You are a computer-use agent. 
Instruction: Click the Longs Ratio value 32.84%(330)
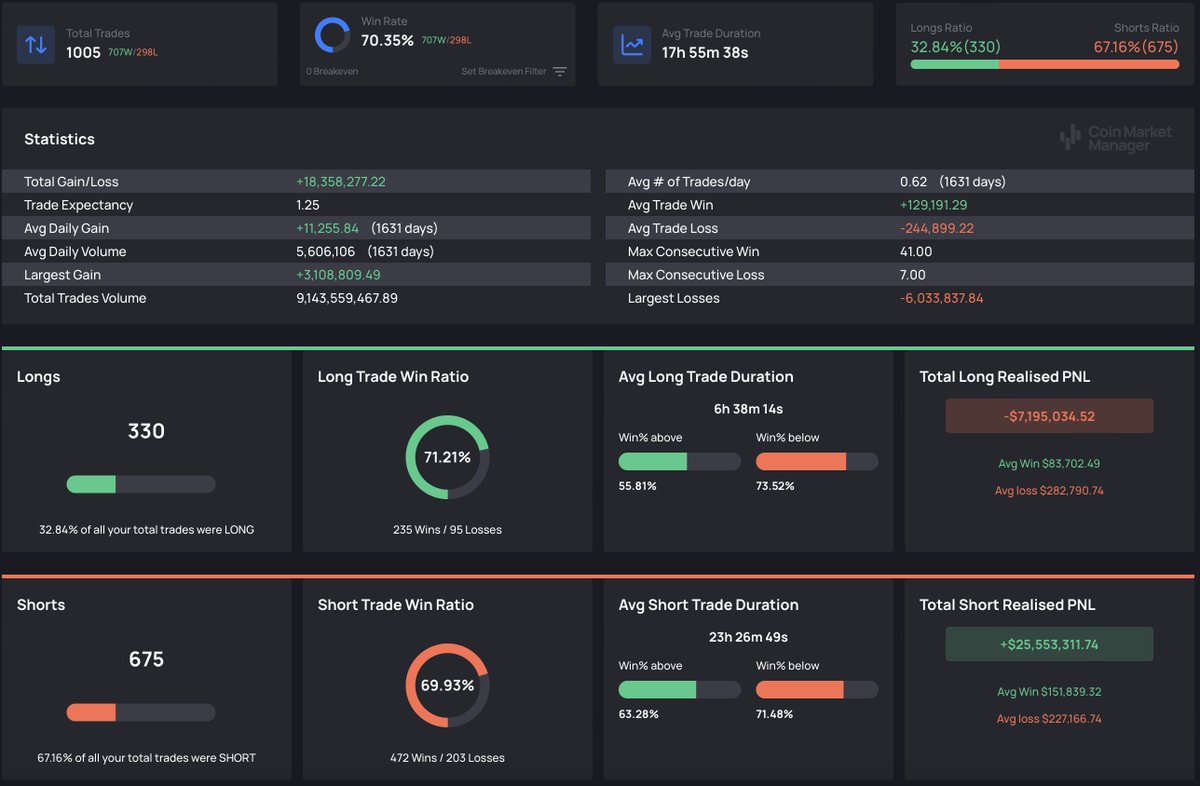click(x=956, y=47)
